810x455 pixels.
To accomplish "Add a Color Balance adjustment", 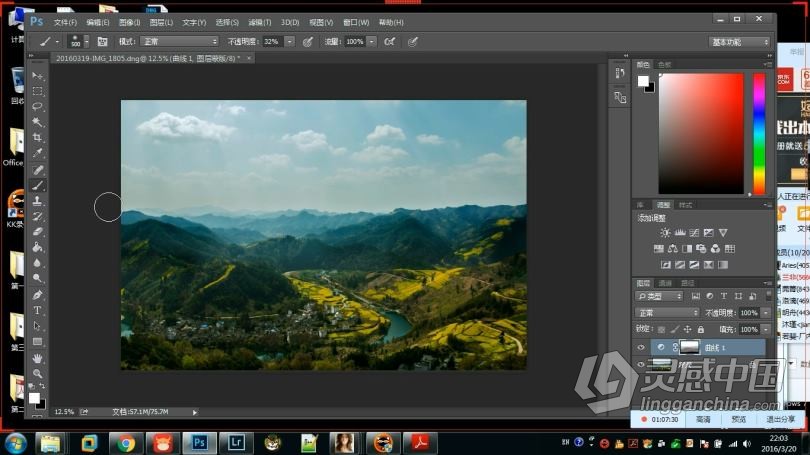I will (x=673, y=249).
